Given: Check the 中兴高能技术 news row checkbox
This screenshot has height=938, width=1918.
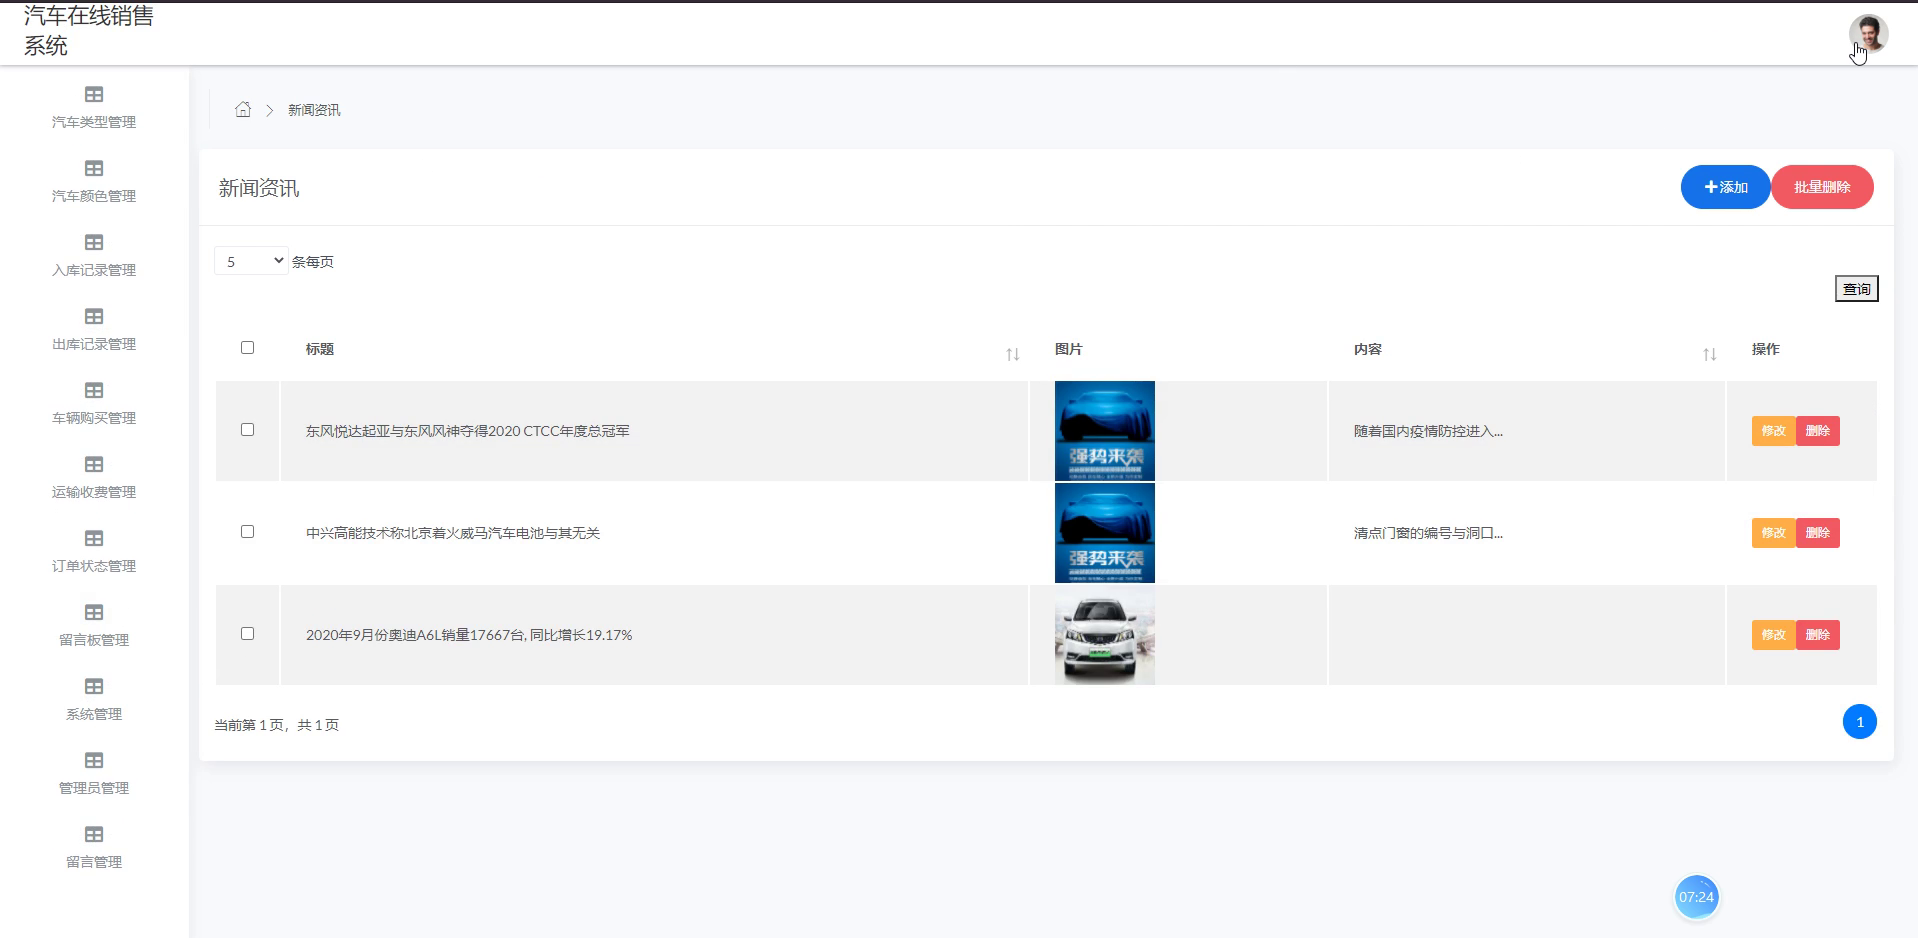Looking at the screenshot, I should (x=247, y=532).
